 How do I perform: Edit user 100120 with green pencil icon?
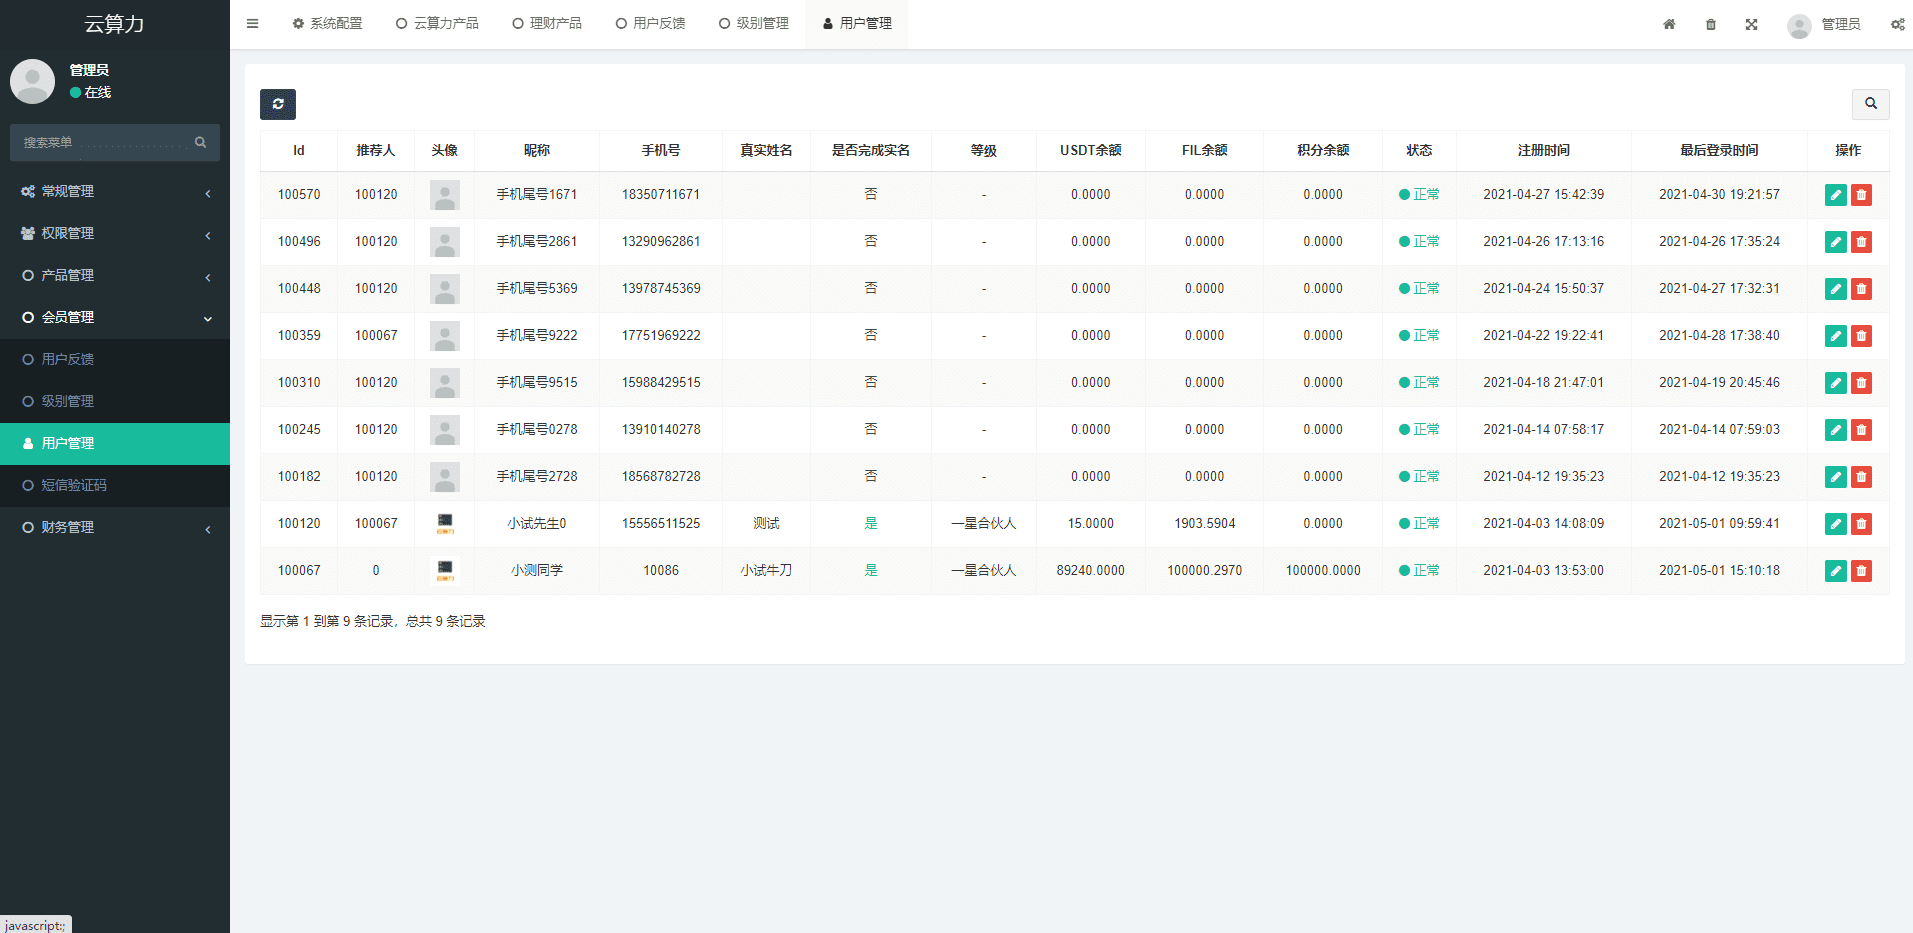[x=1835, y=524]
